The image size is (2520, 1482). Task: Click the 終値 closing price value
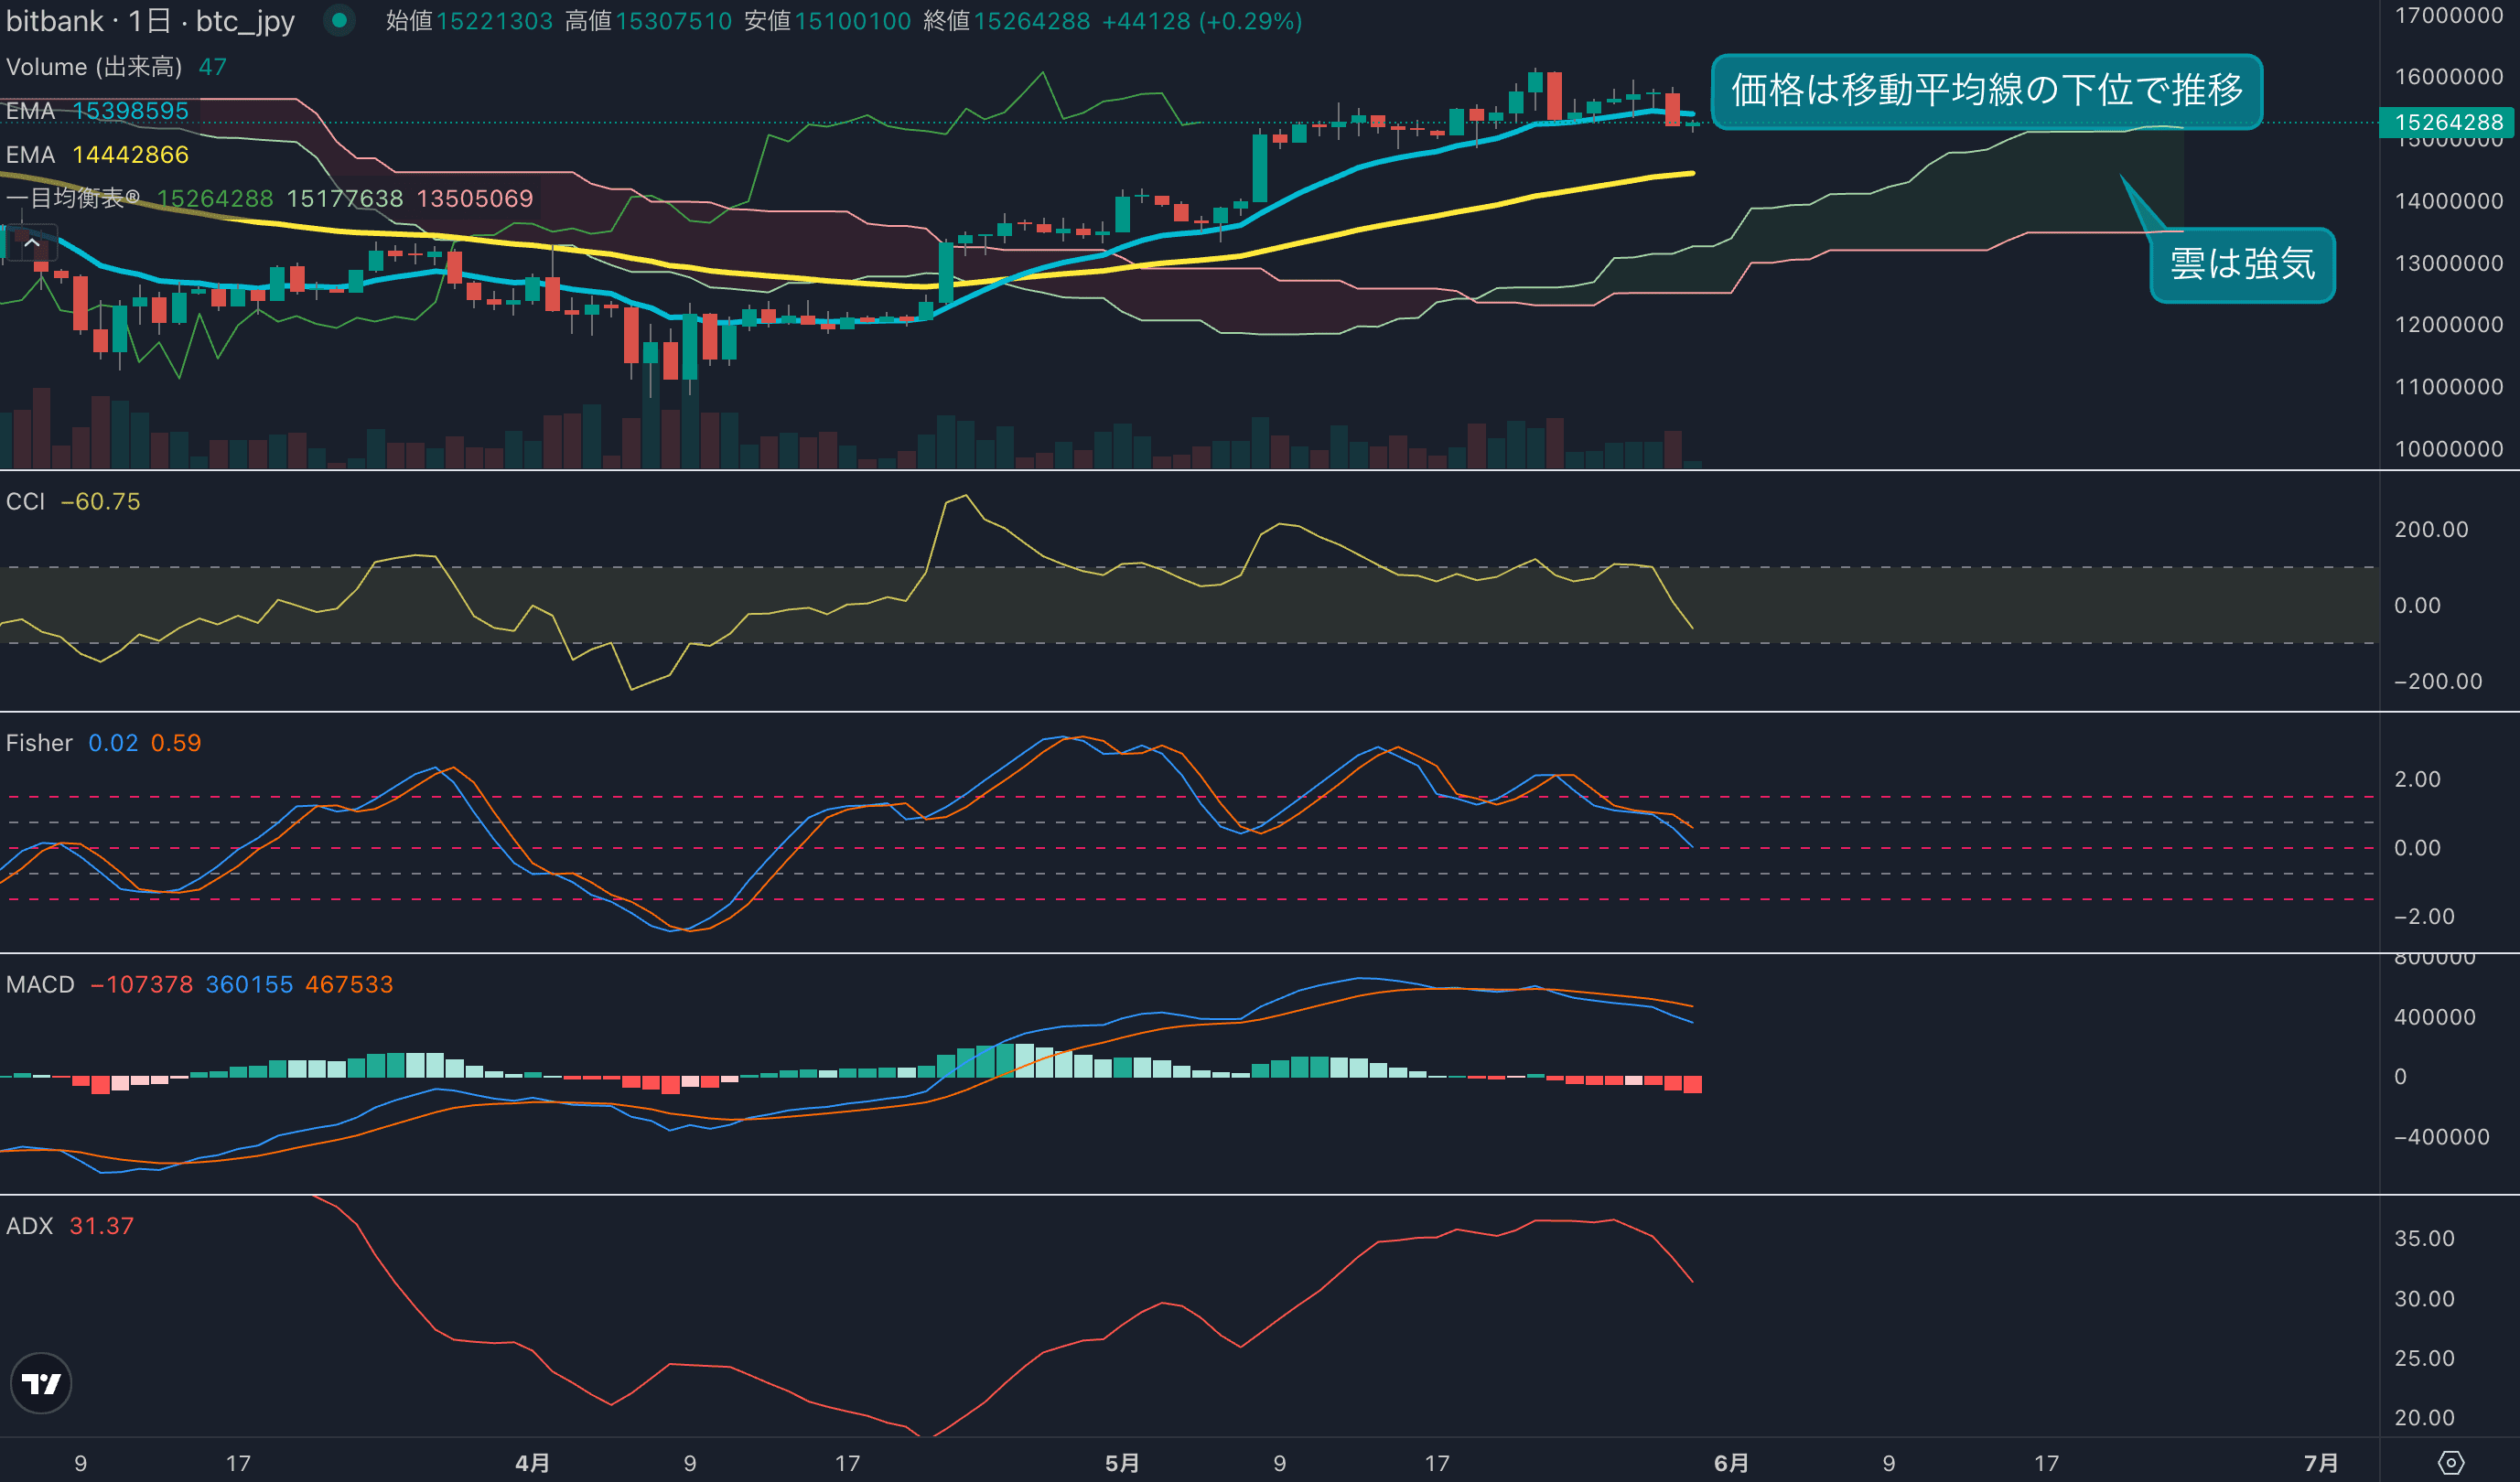click(1031, 21)
